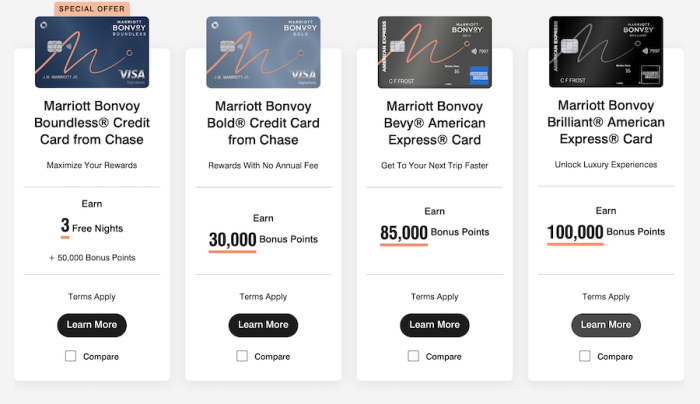
Task: Click the Brilliant American Express Card title
Action: [x=606, y=122]
